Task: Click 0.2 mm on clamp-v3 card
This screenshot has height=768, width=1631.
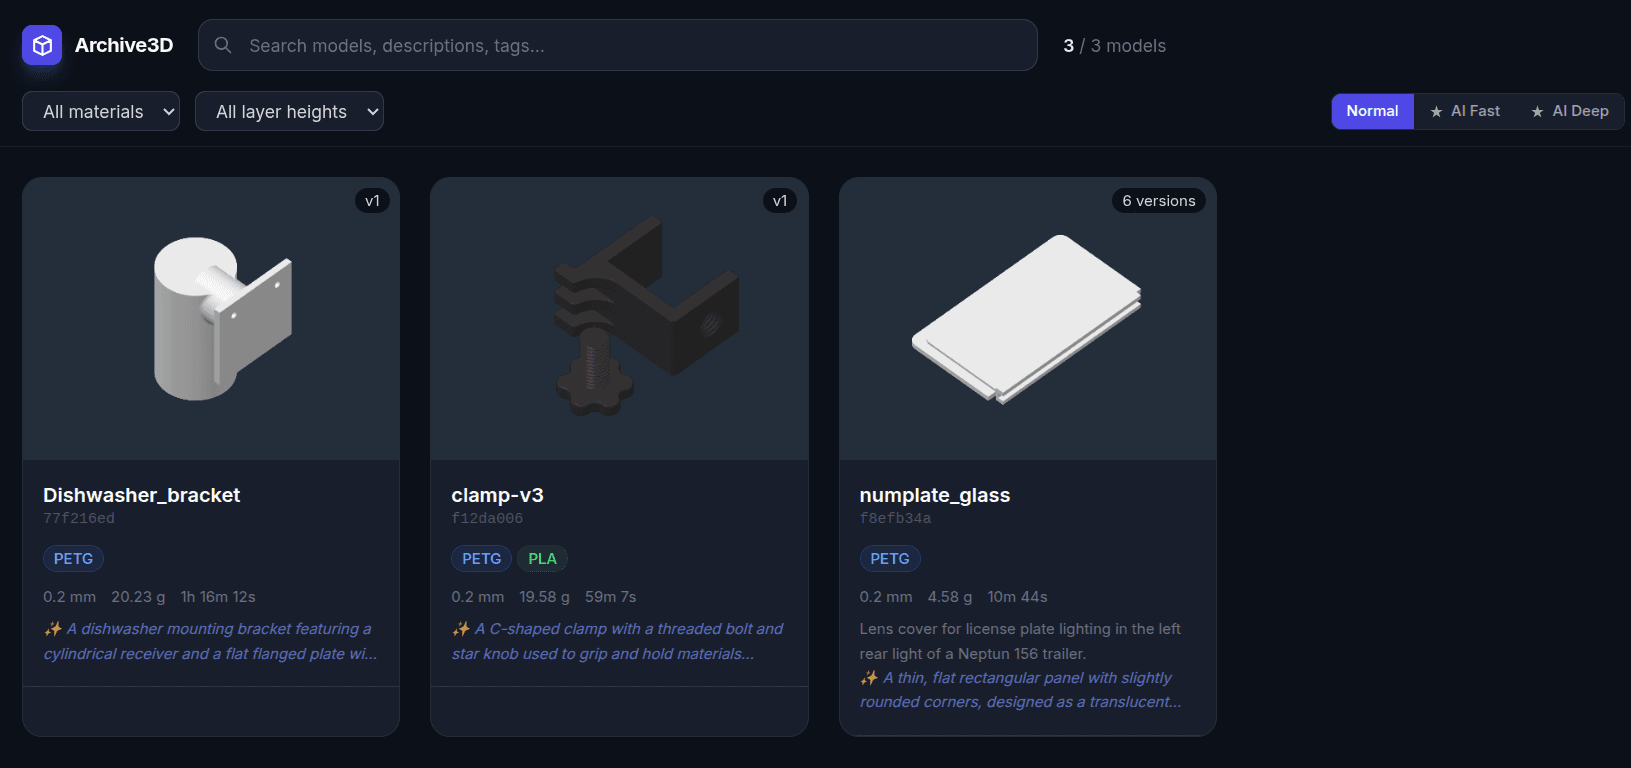Action: tap(477, 597)
